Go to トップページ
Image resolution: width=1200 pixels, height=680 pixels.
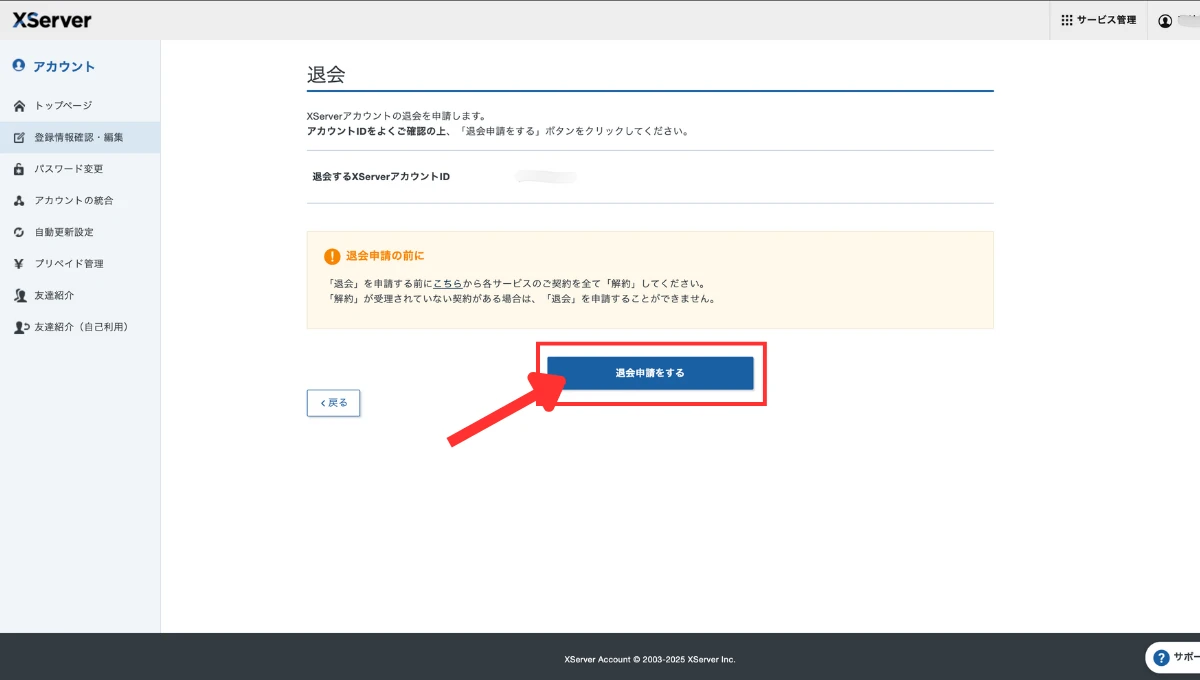[x=64, y=106]
